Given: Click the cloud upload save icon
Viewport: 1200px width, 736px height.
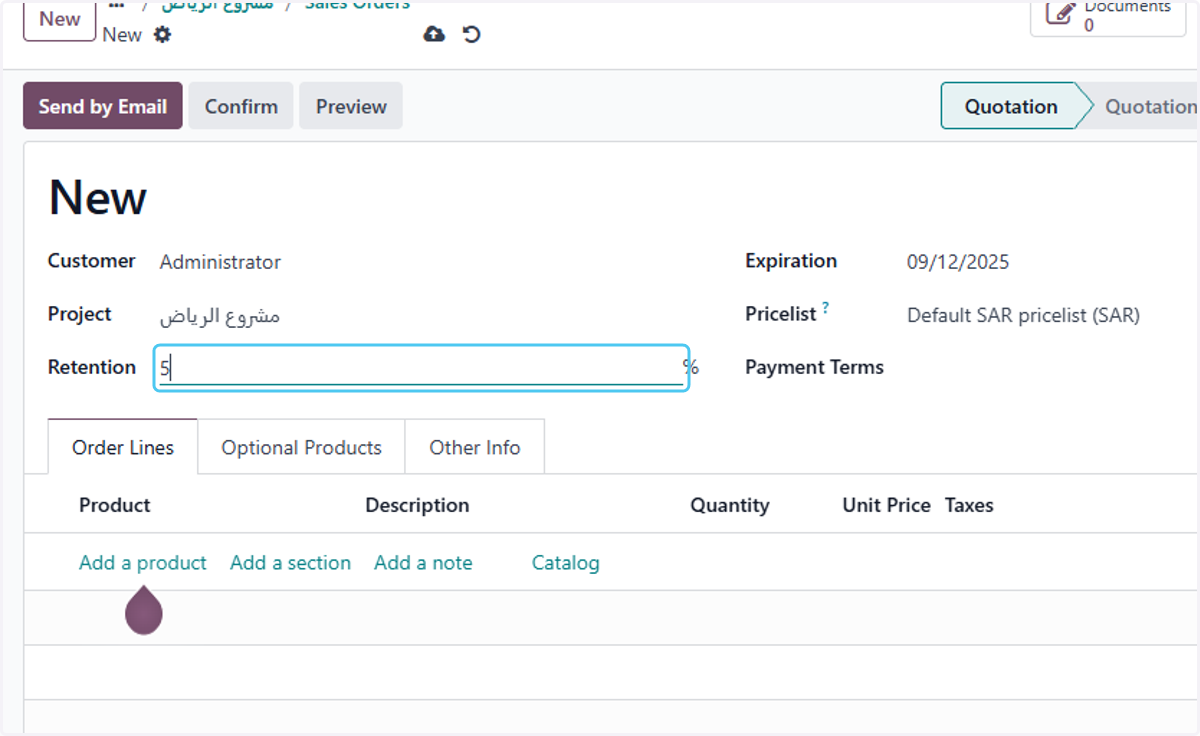Looking at the screenshot, I should click(434, 34).
